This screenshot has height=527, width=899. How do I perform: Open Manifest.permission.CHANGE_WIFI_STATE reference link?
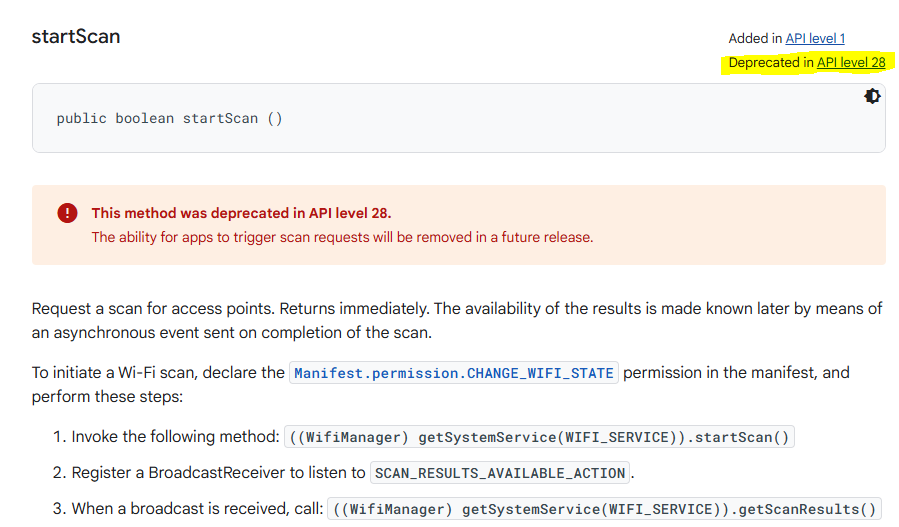pyautogui.click(x=454, y=373)
